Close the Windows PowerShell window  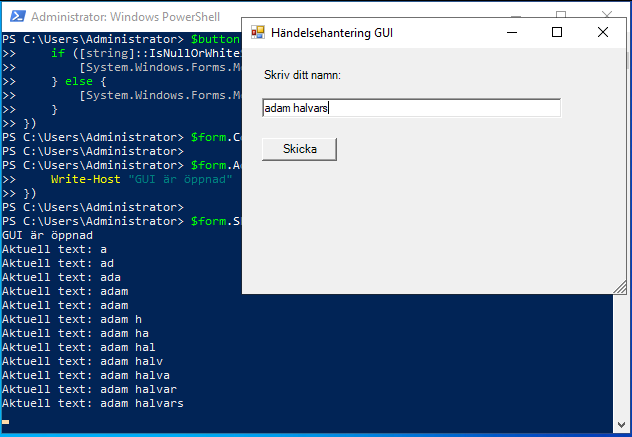pos(607,13)
